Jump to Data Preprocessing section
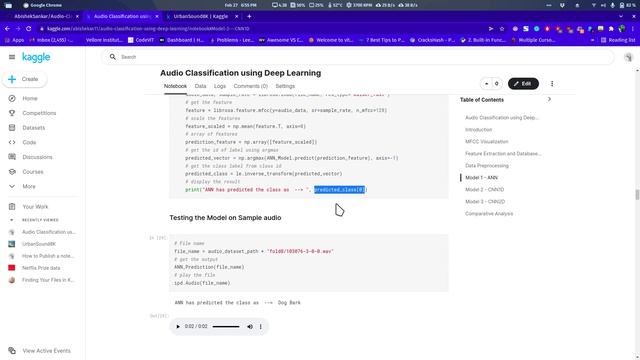The height and width of the screenshot is (360, 640). click(487, 166)
